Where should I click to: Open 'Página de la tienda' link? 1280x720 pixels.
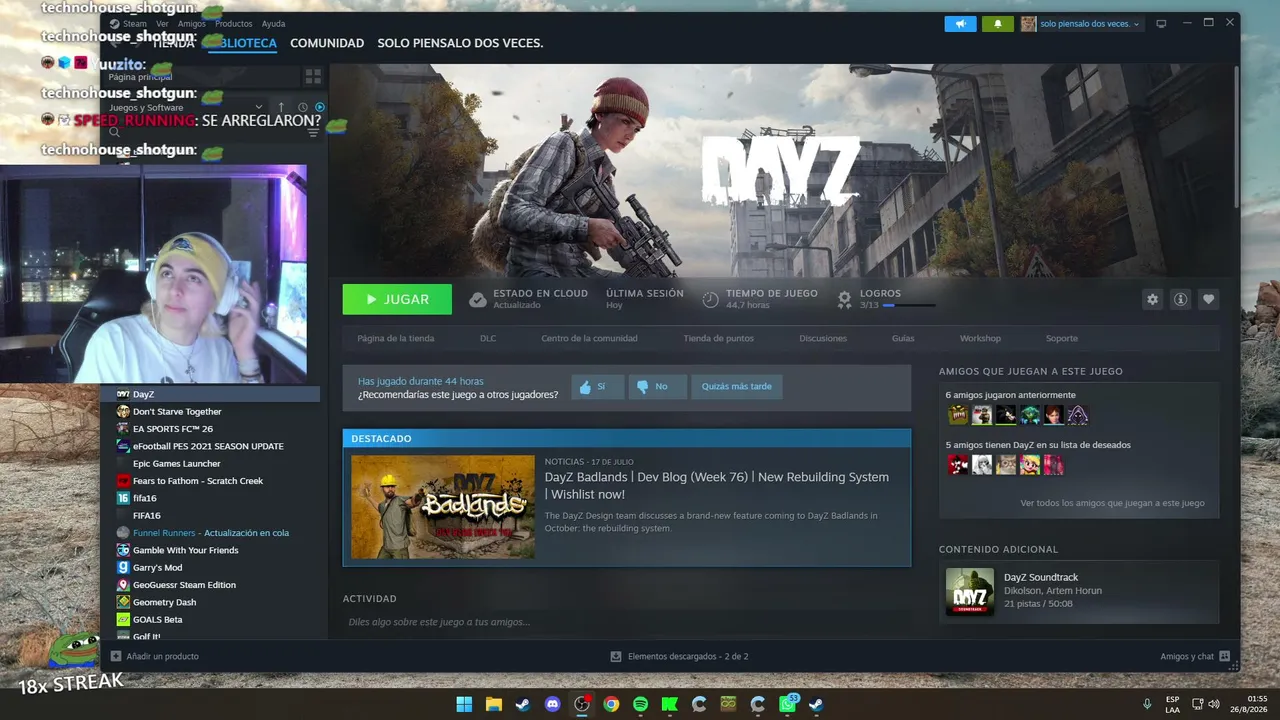tap(396, 338)
